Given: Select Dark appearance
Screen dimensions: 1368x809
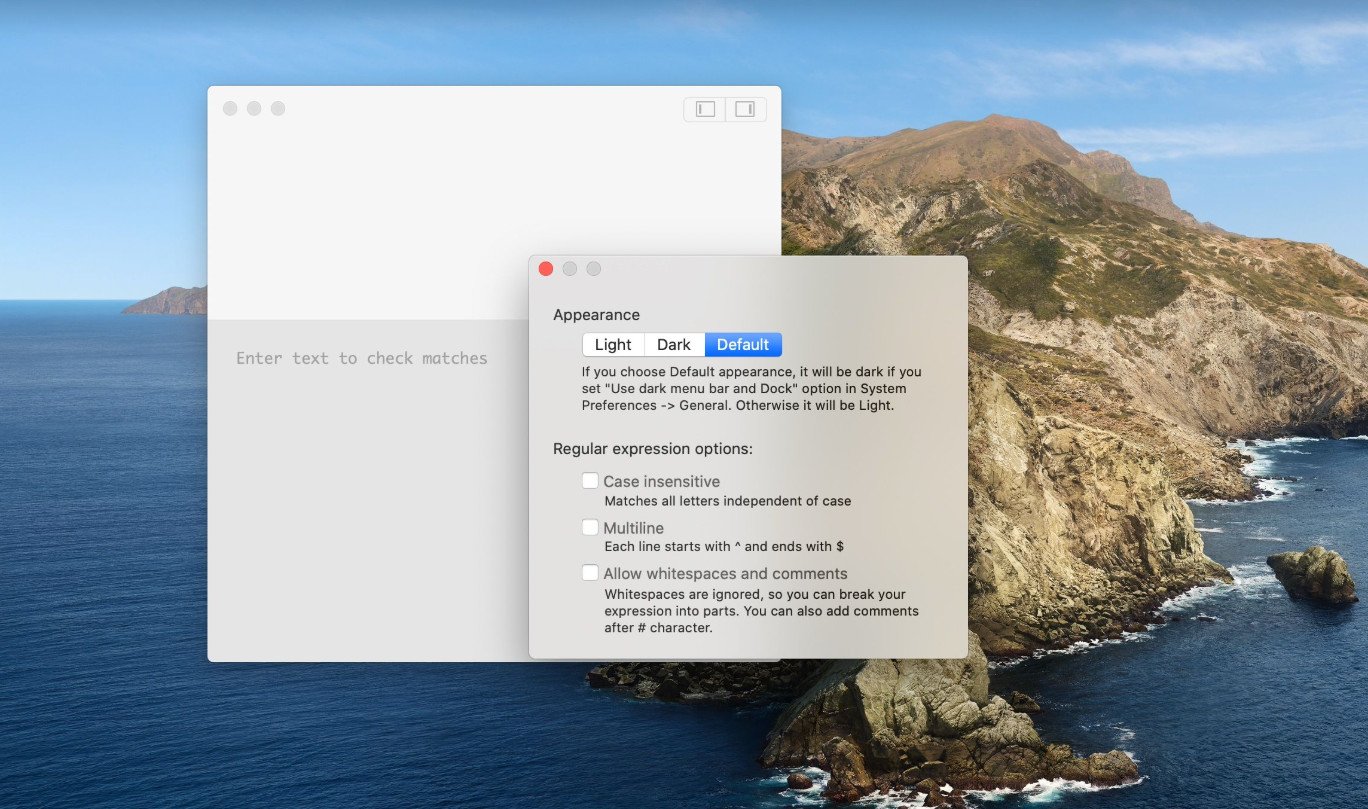Looking at the screenshot, I should point(674,344).
